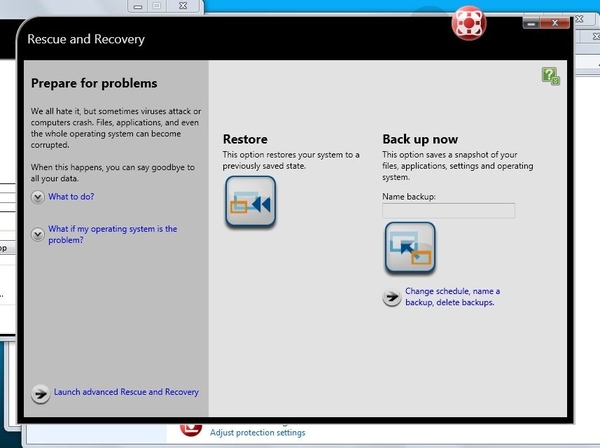This screenshot has height=448, width=600.
Task: Minimize the background window at top left
Action: 138,6
